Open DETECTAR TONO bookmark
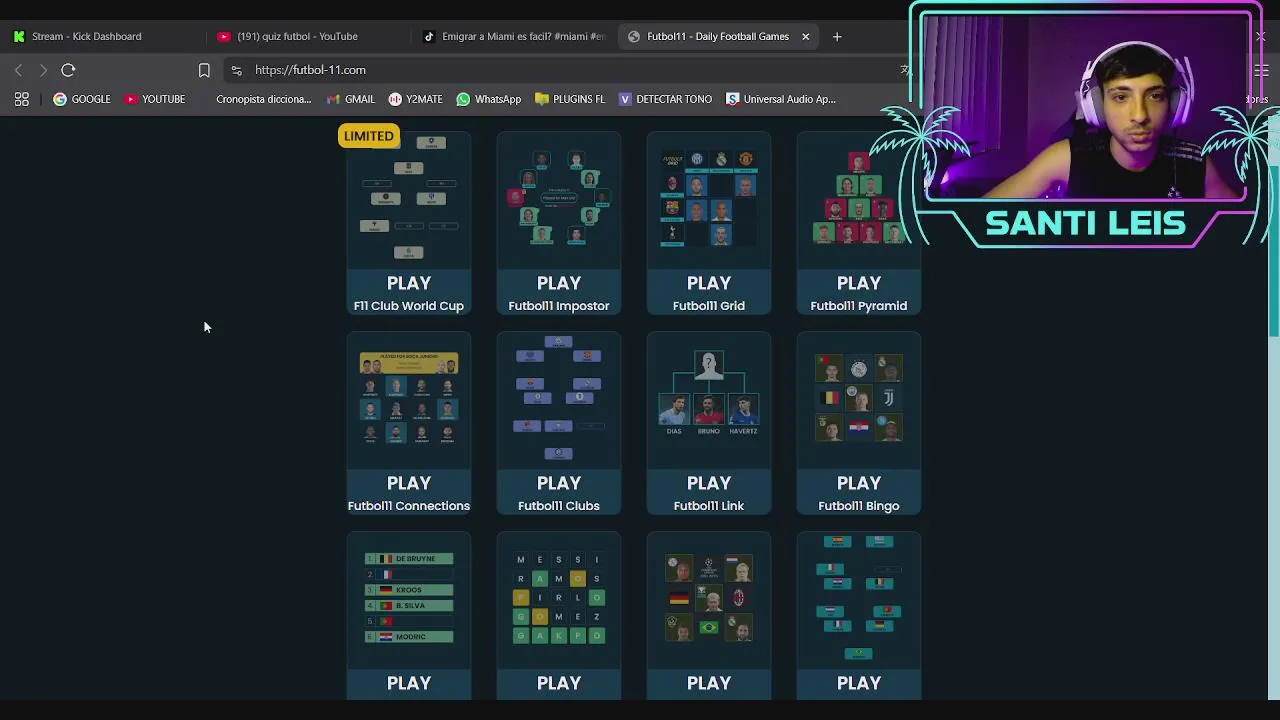This screenshot has width=1280, height=720. pos(665,99)
